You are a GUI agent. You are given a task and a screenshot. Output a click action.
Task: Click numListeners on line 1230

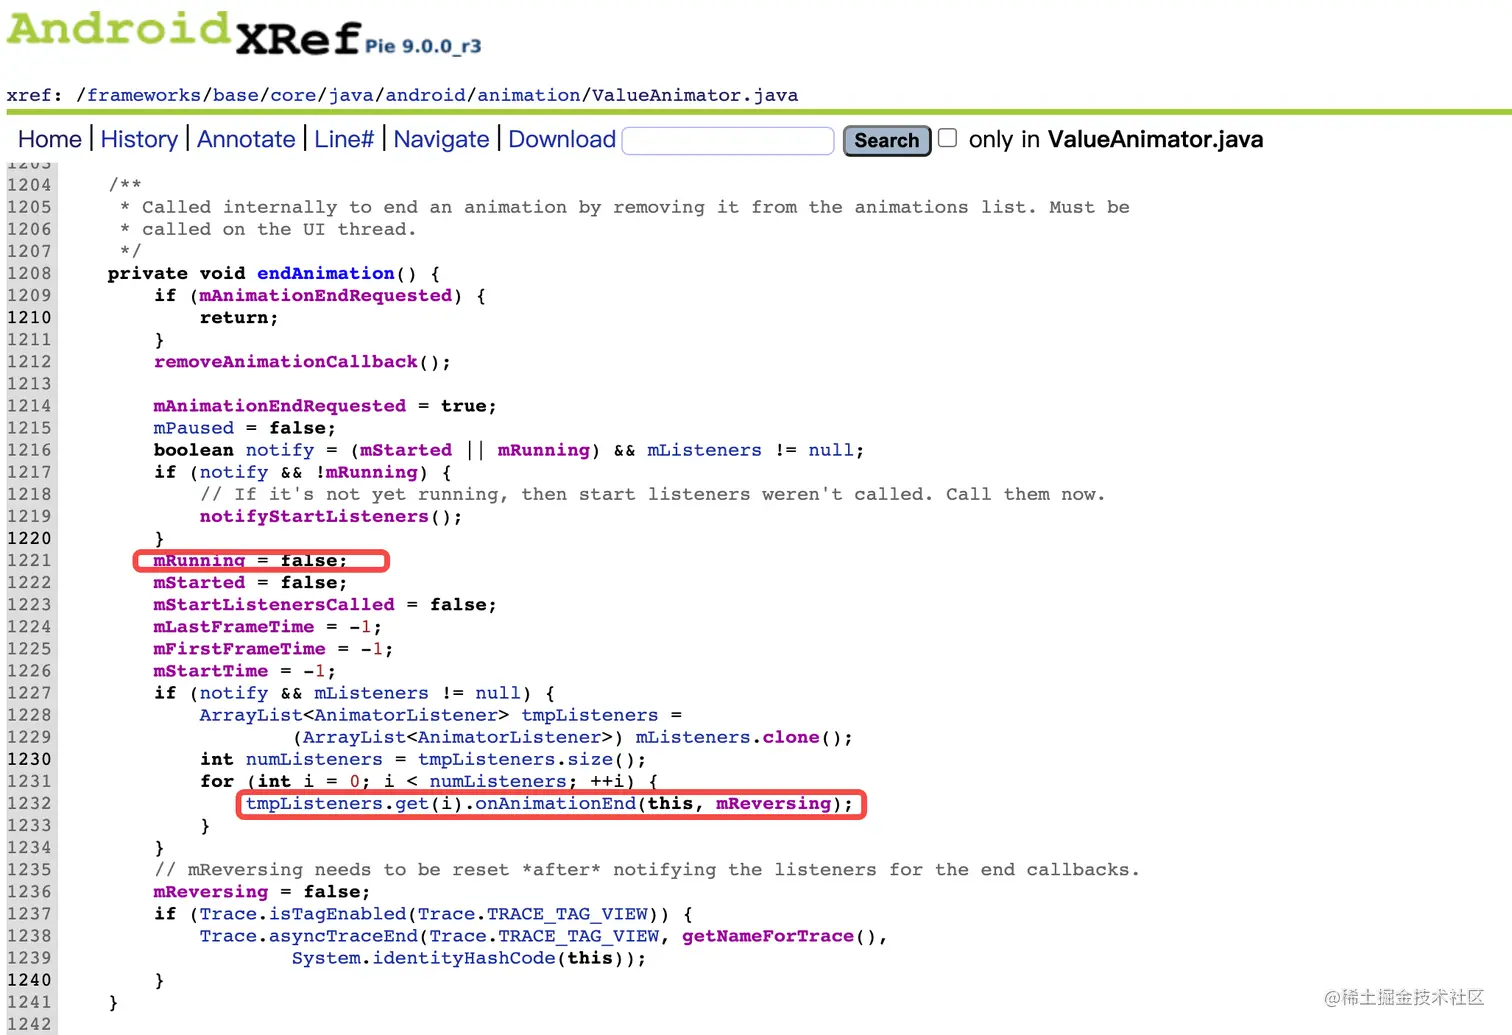click(314, 759)
